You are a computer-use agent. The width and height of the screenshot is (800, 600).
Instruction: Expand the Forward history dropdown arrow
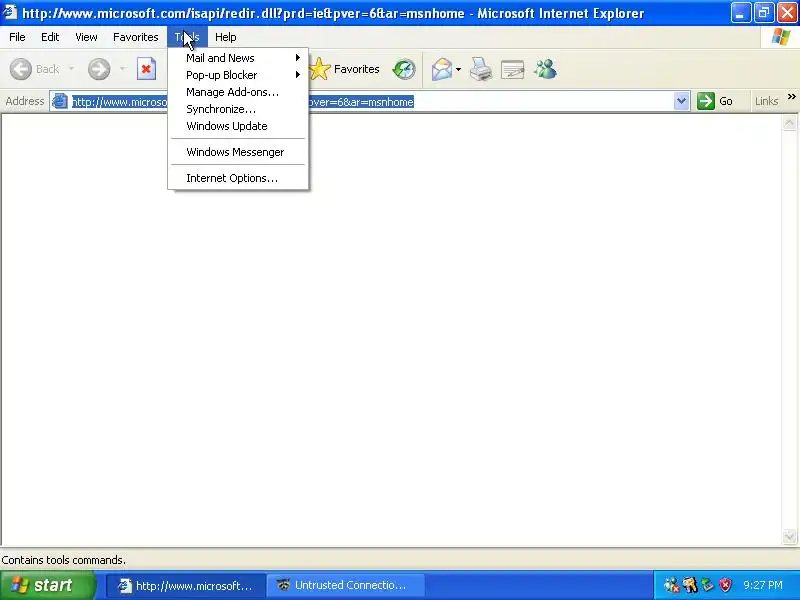click(122, 69)
